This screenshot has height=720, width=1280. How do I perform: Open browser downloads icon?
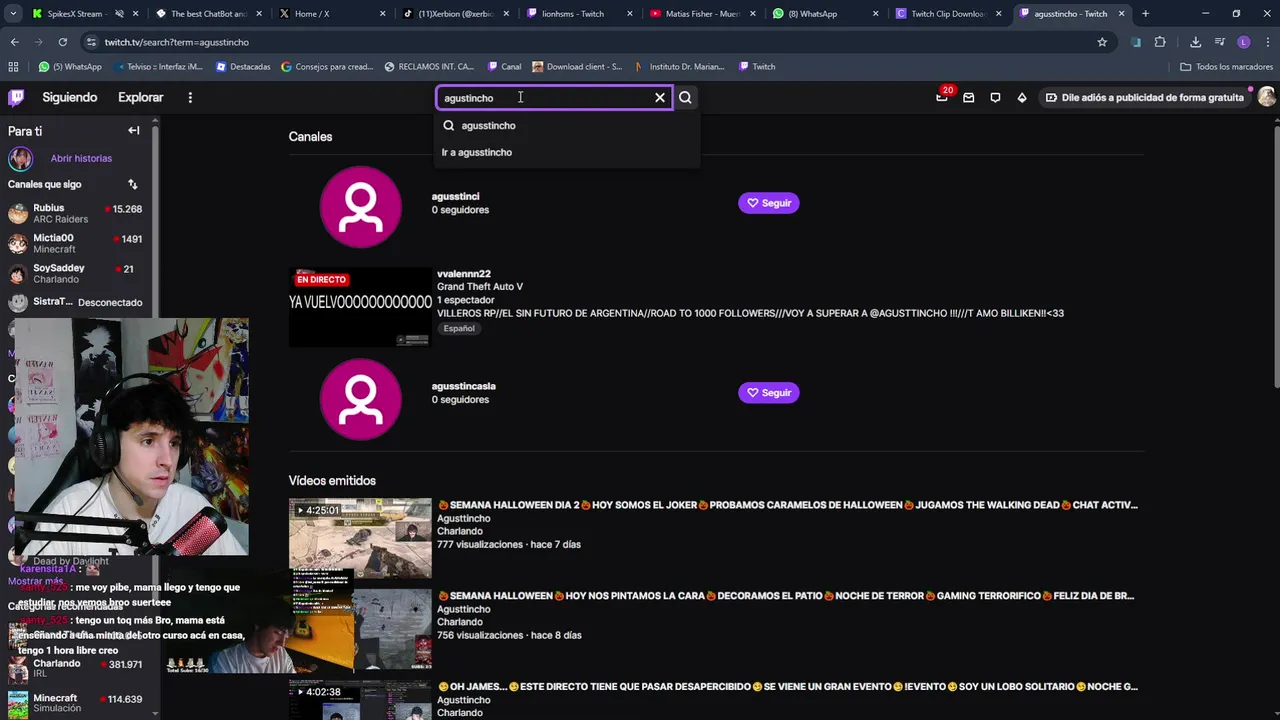[x=1195, y=42]
